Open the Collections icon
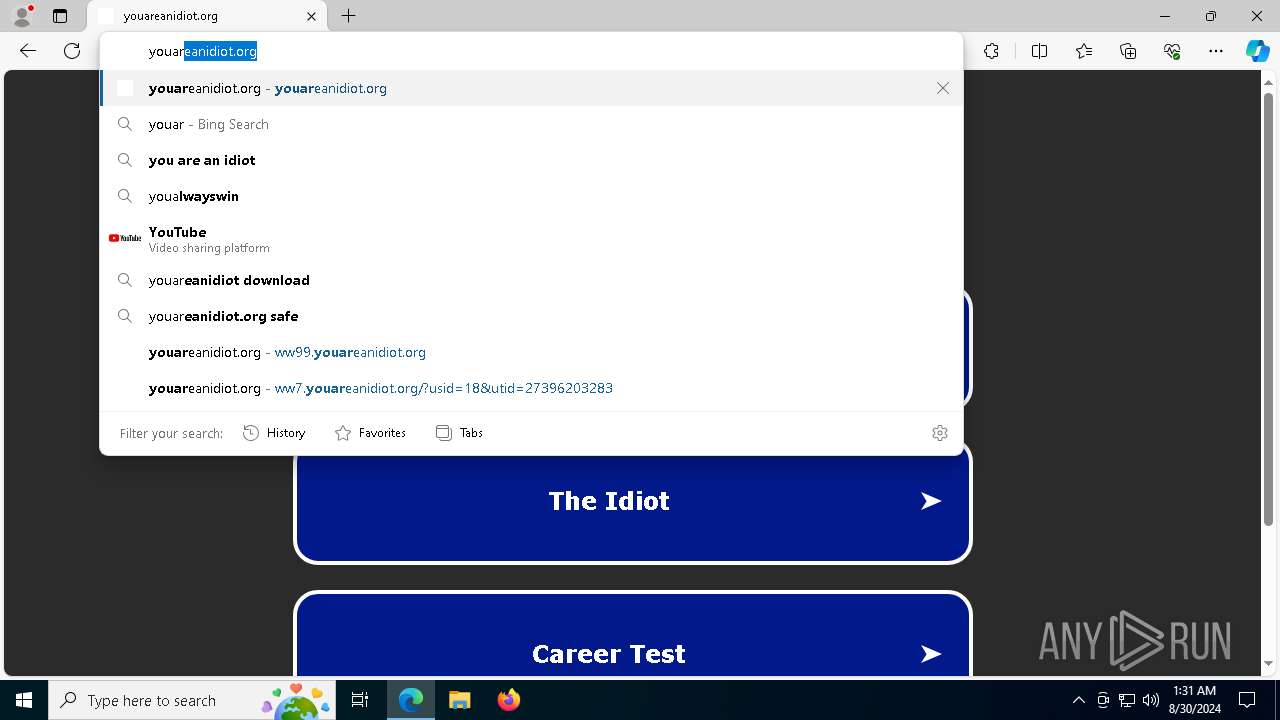 point(1128,51)
